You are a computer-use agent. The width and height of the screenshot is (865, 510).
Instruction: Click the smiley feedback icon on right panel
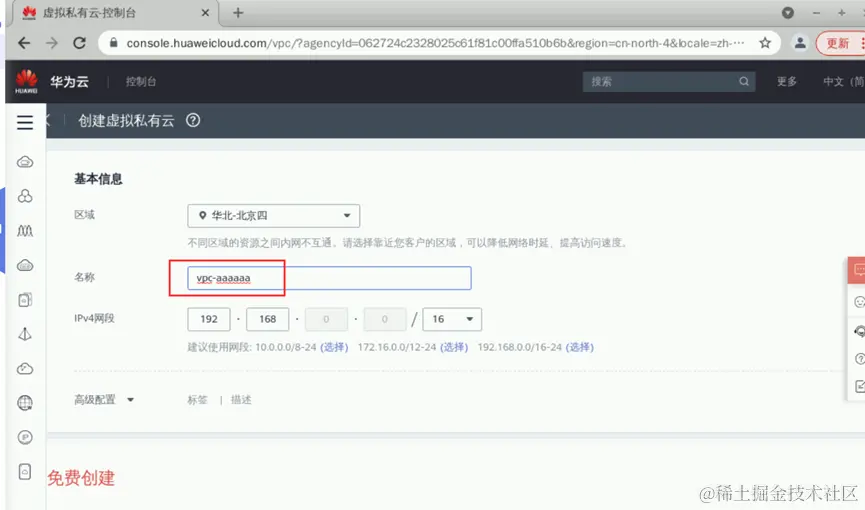click(x=859, y=302)
